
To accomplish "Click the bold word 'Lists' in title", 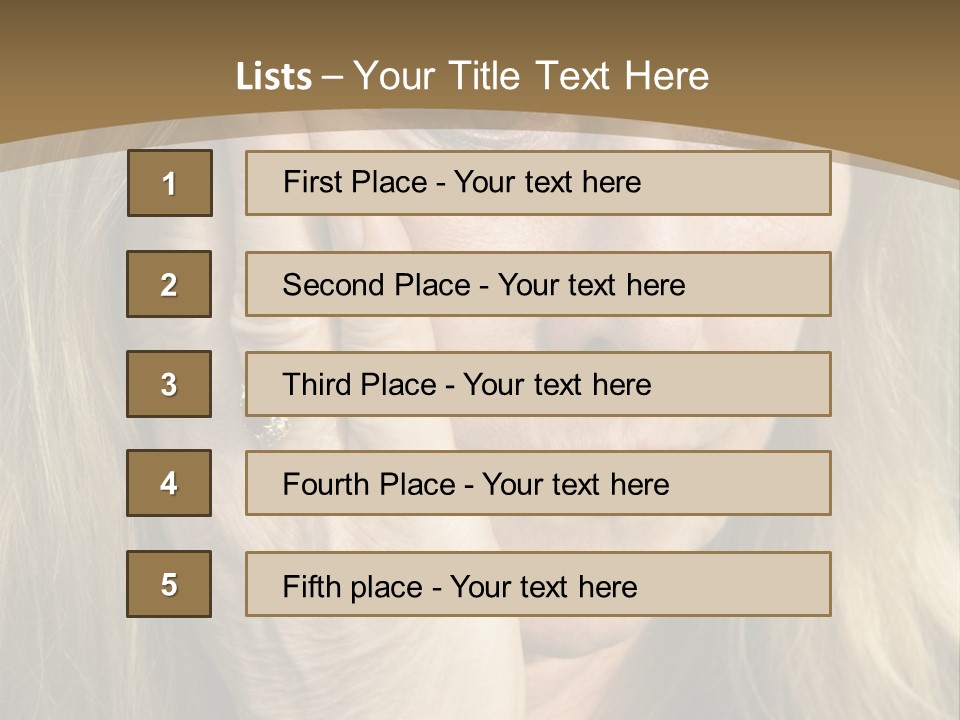I will (x=274, y=77).
